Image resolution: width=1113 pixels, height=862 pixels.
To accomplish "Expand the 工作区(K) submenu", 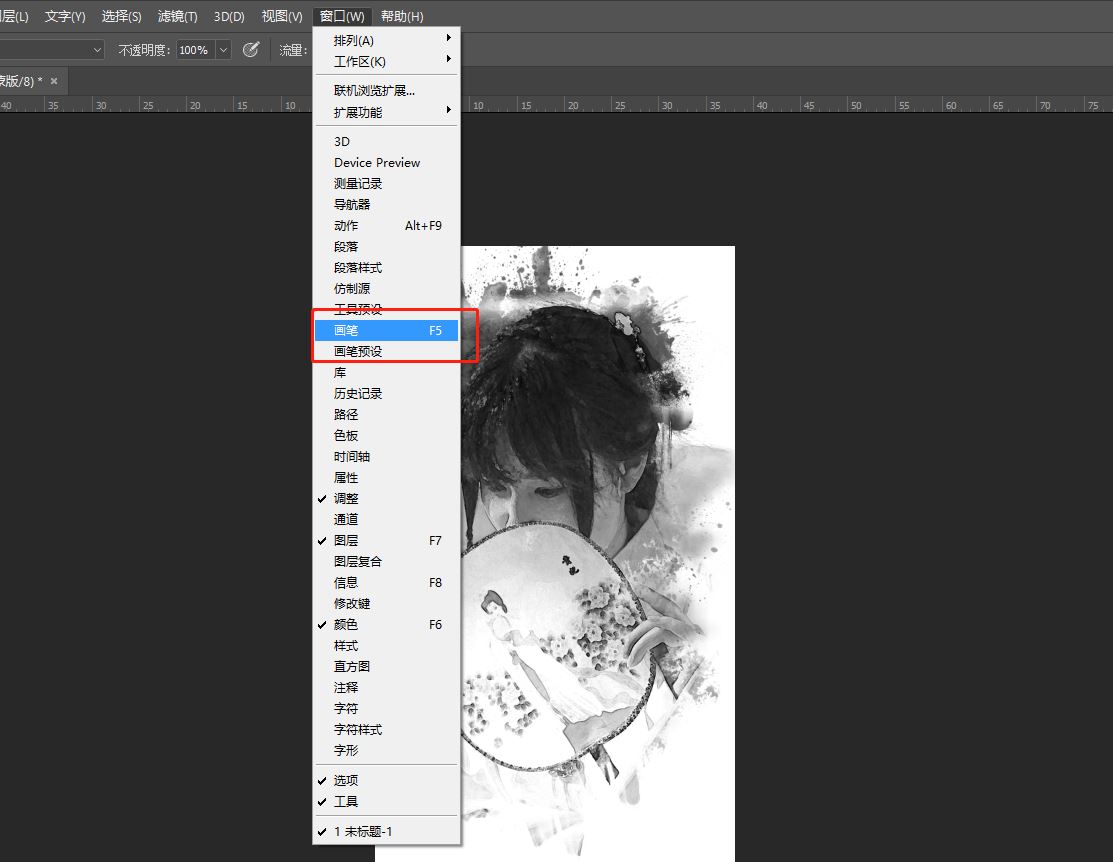I will tap(386, 61).
